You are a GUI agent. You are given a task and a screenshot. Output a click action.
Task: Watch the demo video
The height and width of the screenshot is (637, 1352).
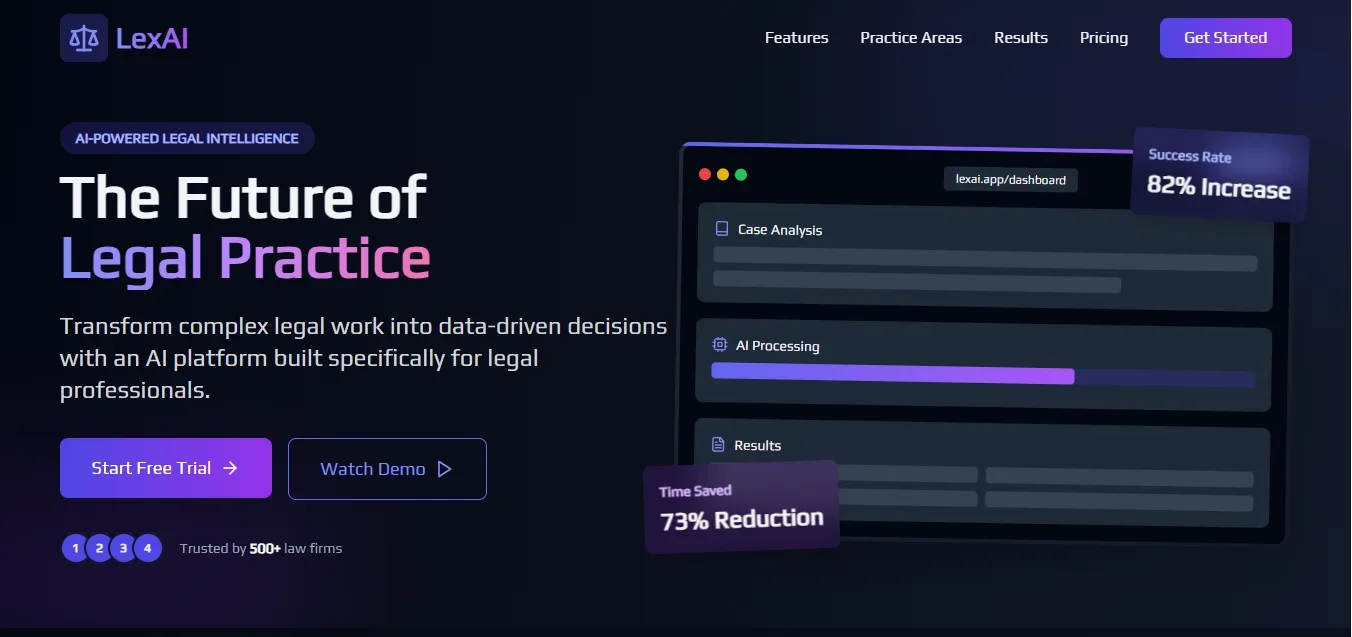coord(387,469)
